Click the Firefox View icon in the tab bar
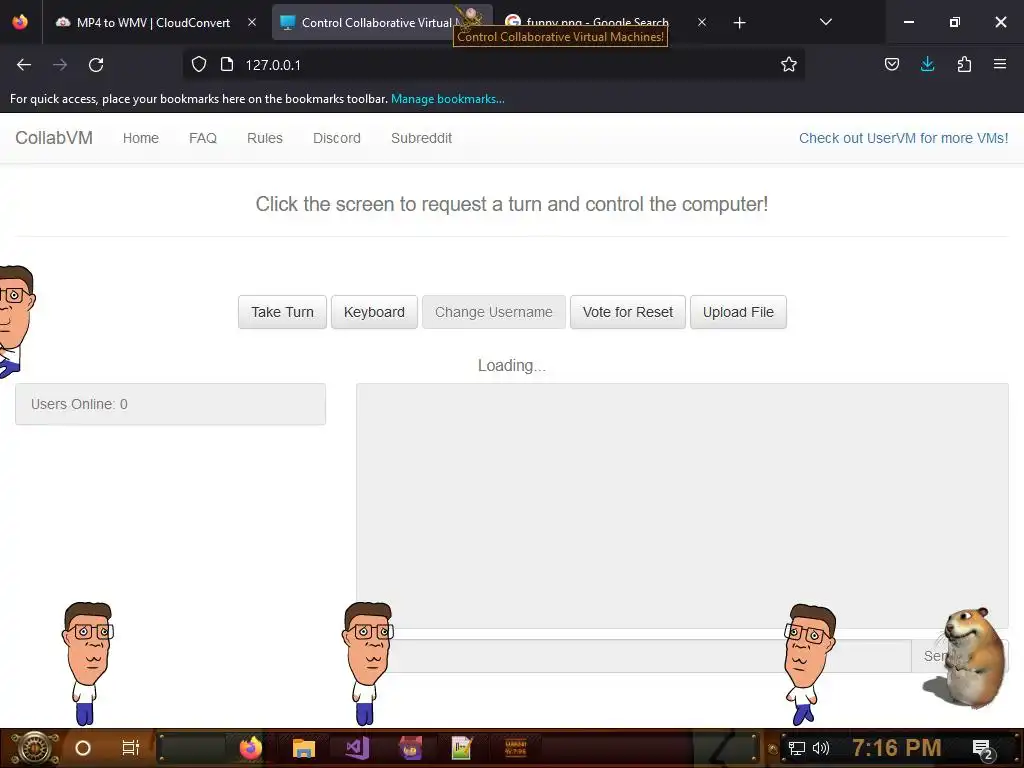Viewport: 1024px width, 768px height. [x=20, y=22]
